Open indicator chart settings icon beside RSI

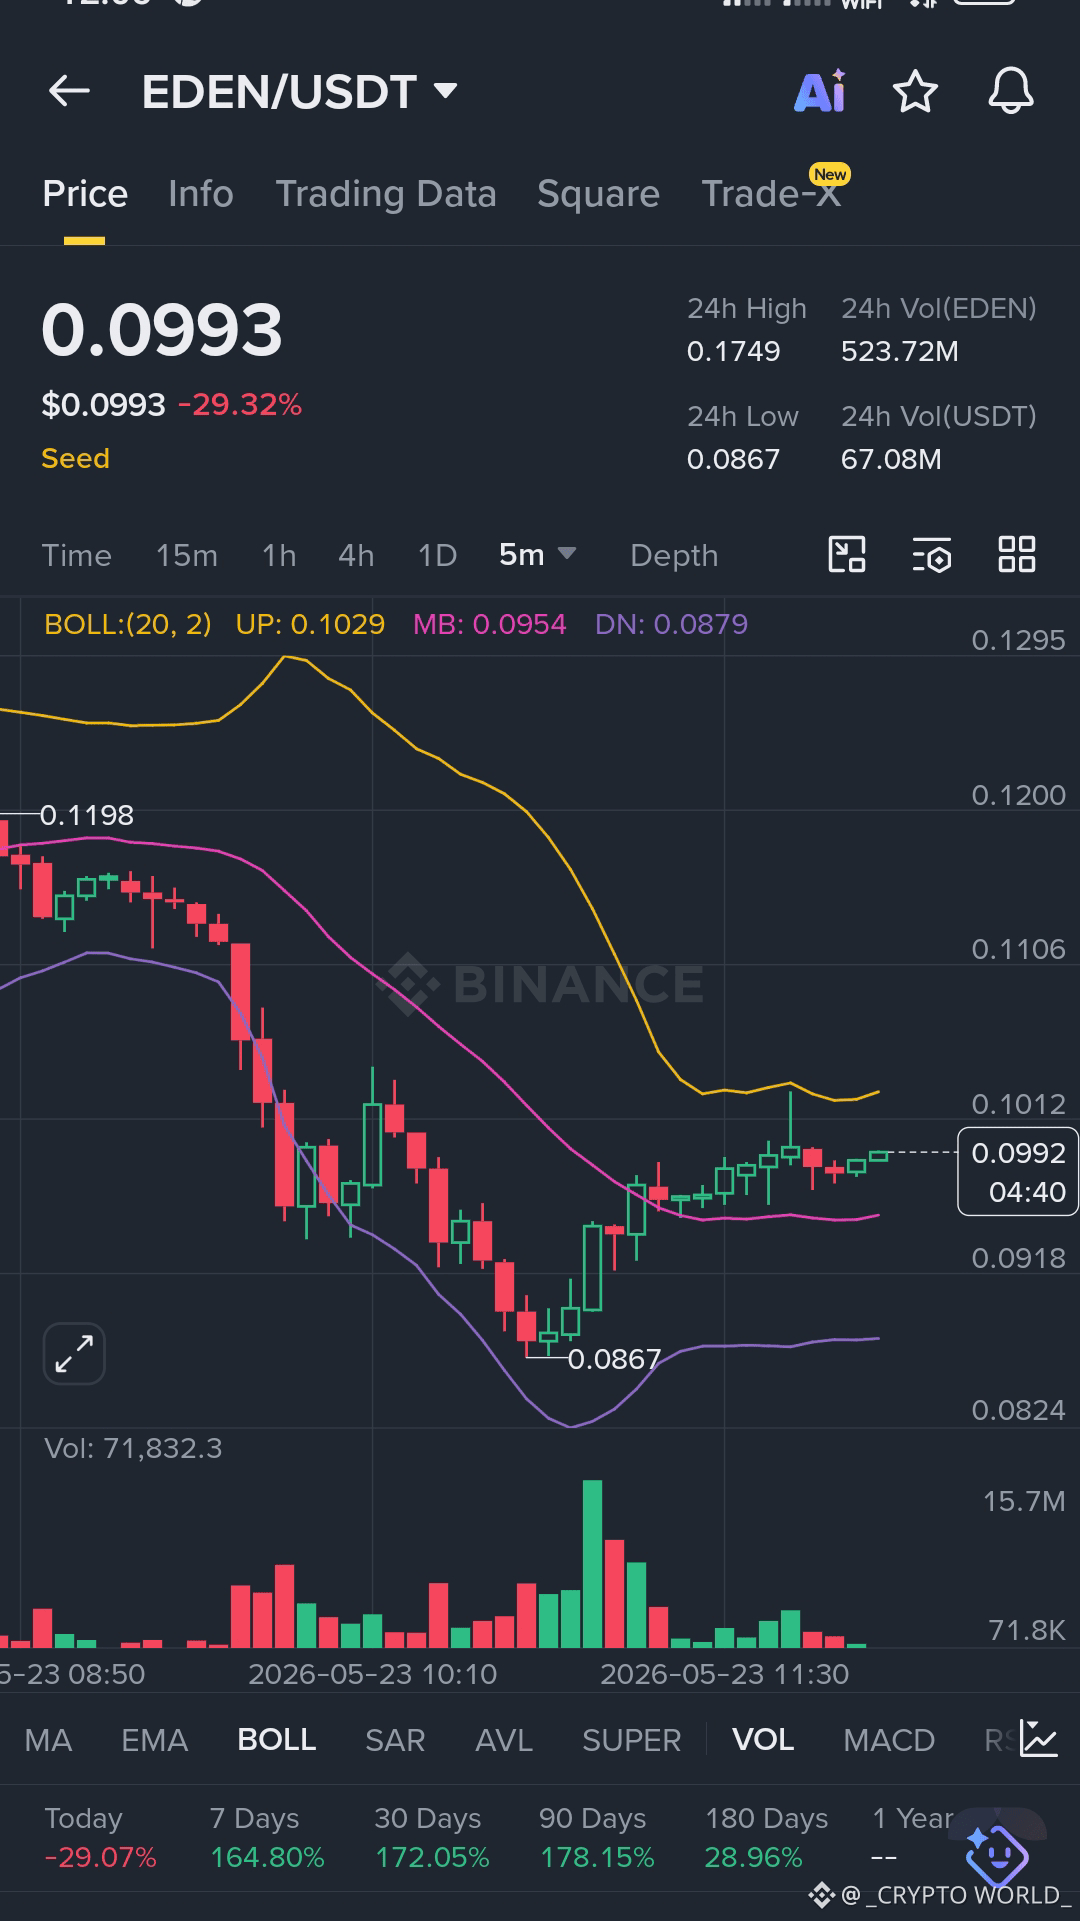(x=1039, y=1739)
